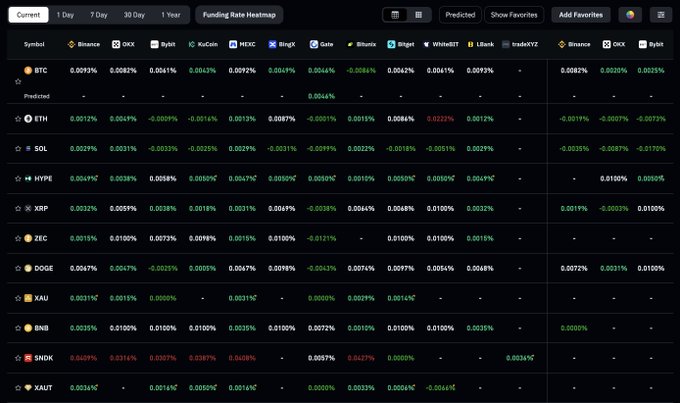Open the color theme picker icon
The image size is (680, 403).
630,15
